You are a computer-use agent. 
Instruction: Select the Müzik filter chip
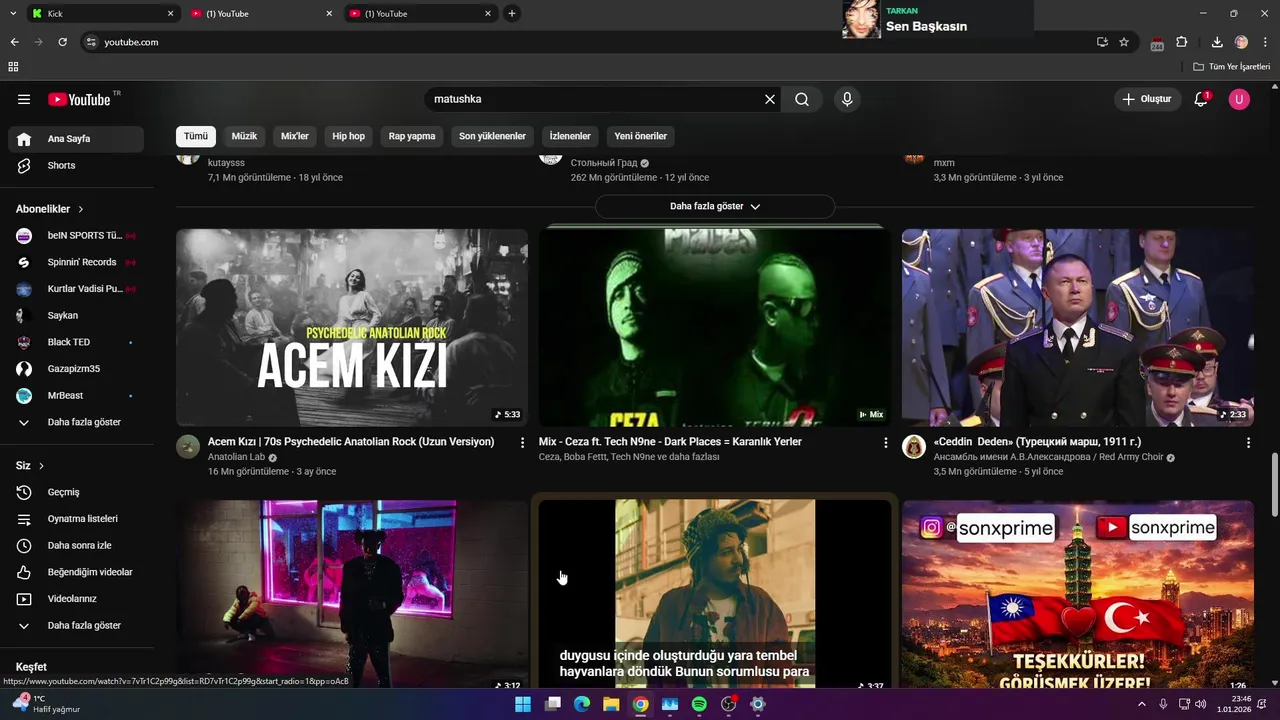(244, 136)
